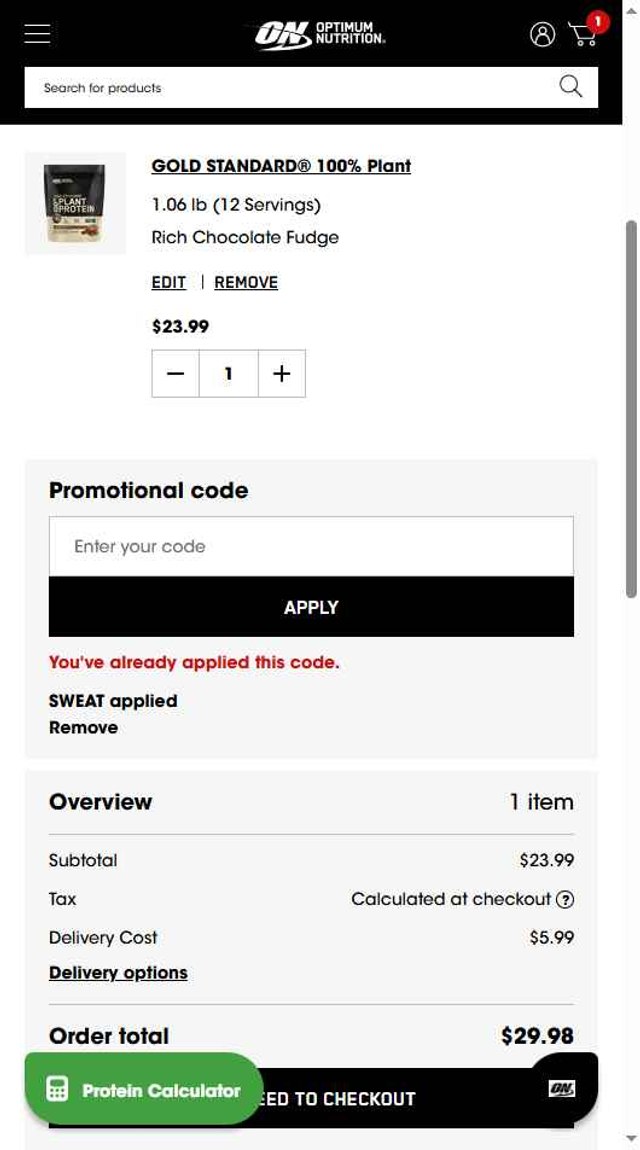Image resolution: width=640 pixels, height=1150 pixels.
Task: Click the search magnifier icon
Action: [x=570, y=87]
